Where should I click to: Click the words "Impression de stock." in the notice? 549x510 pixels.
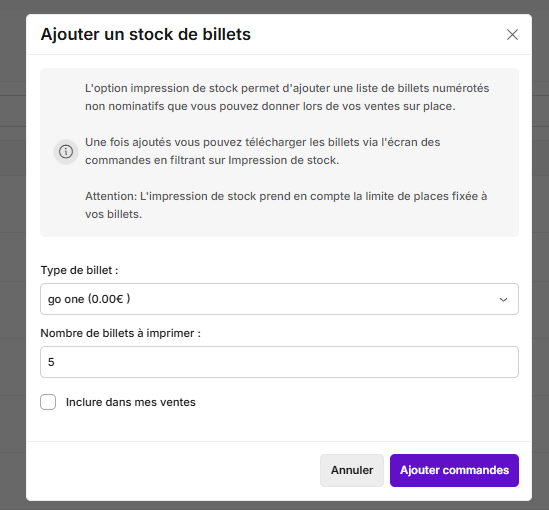(x=284, y=160)
